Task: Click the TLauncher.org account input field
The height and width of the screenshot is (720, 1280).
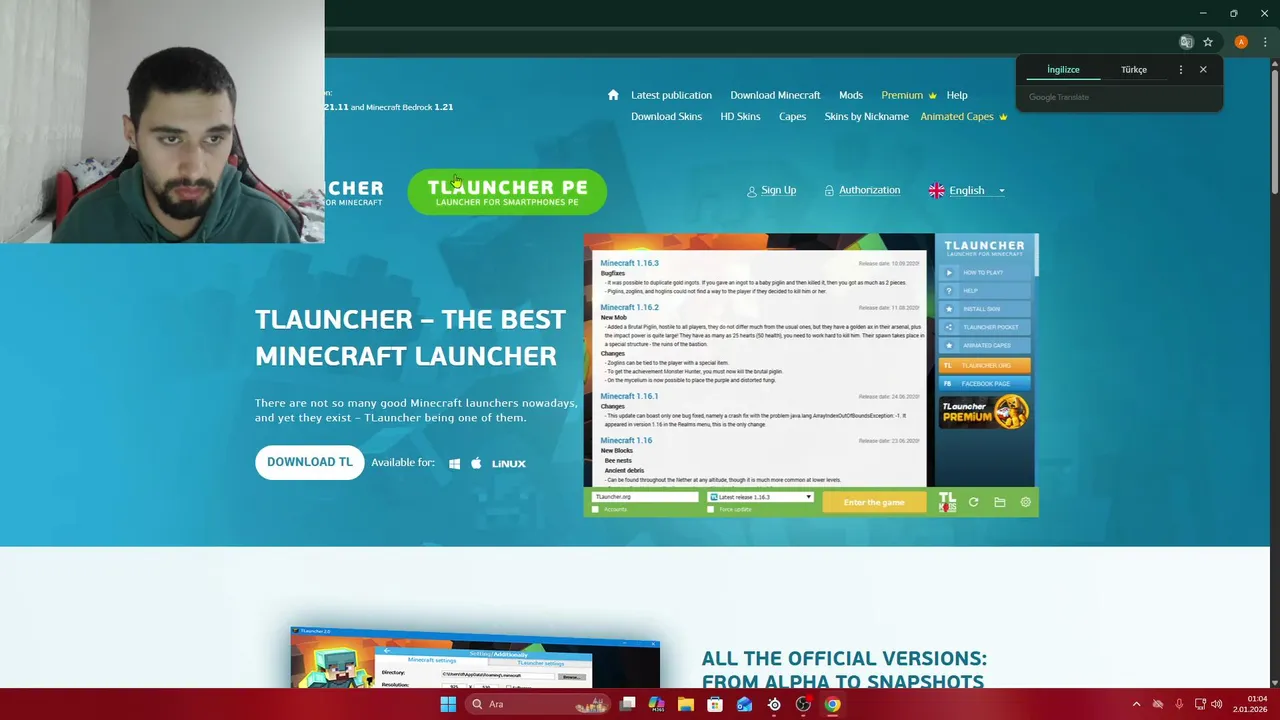Action: point(645,497)
